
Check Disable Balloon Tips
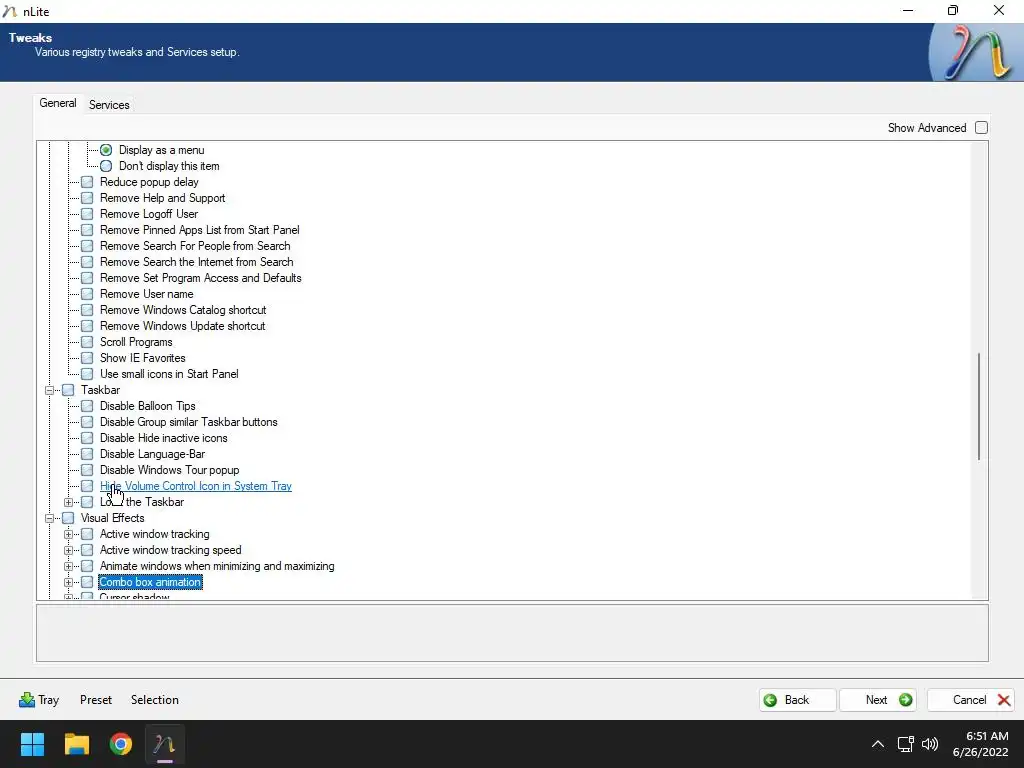87,406
